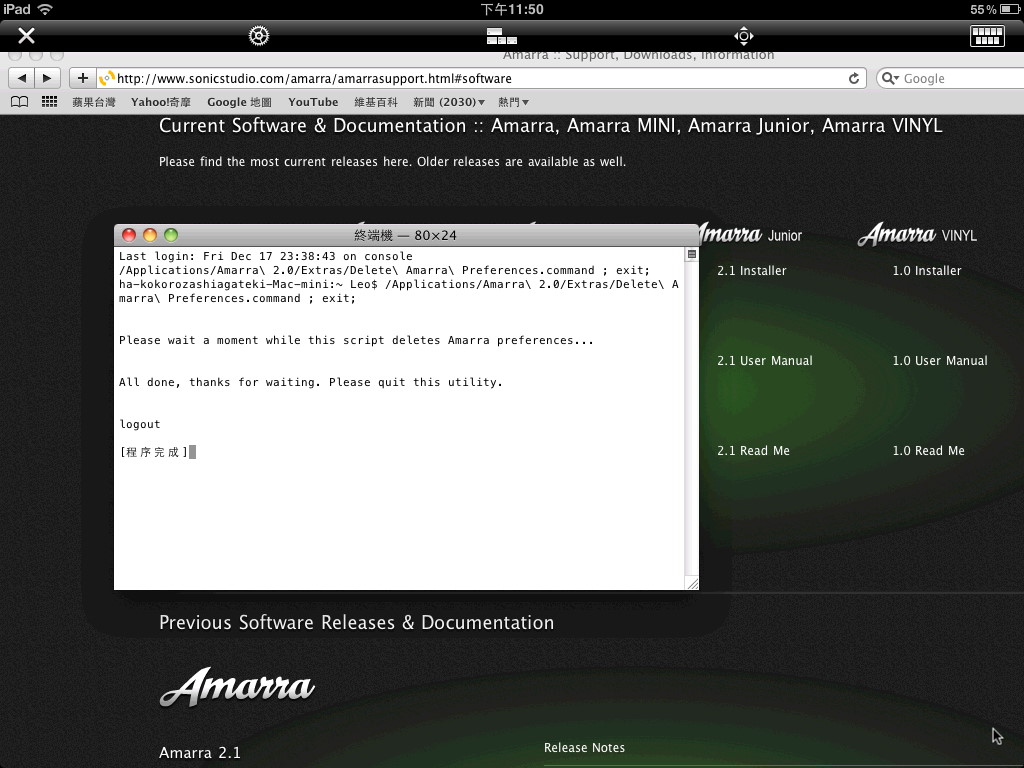Viewport: 1024px width, 768px height.
Task: Go back with Safari's back arrow
Action: [22, 78]
